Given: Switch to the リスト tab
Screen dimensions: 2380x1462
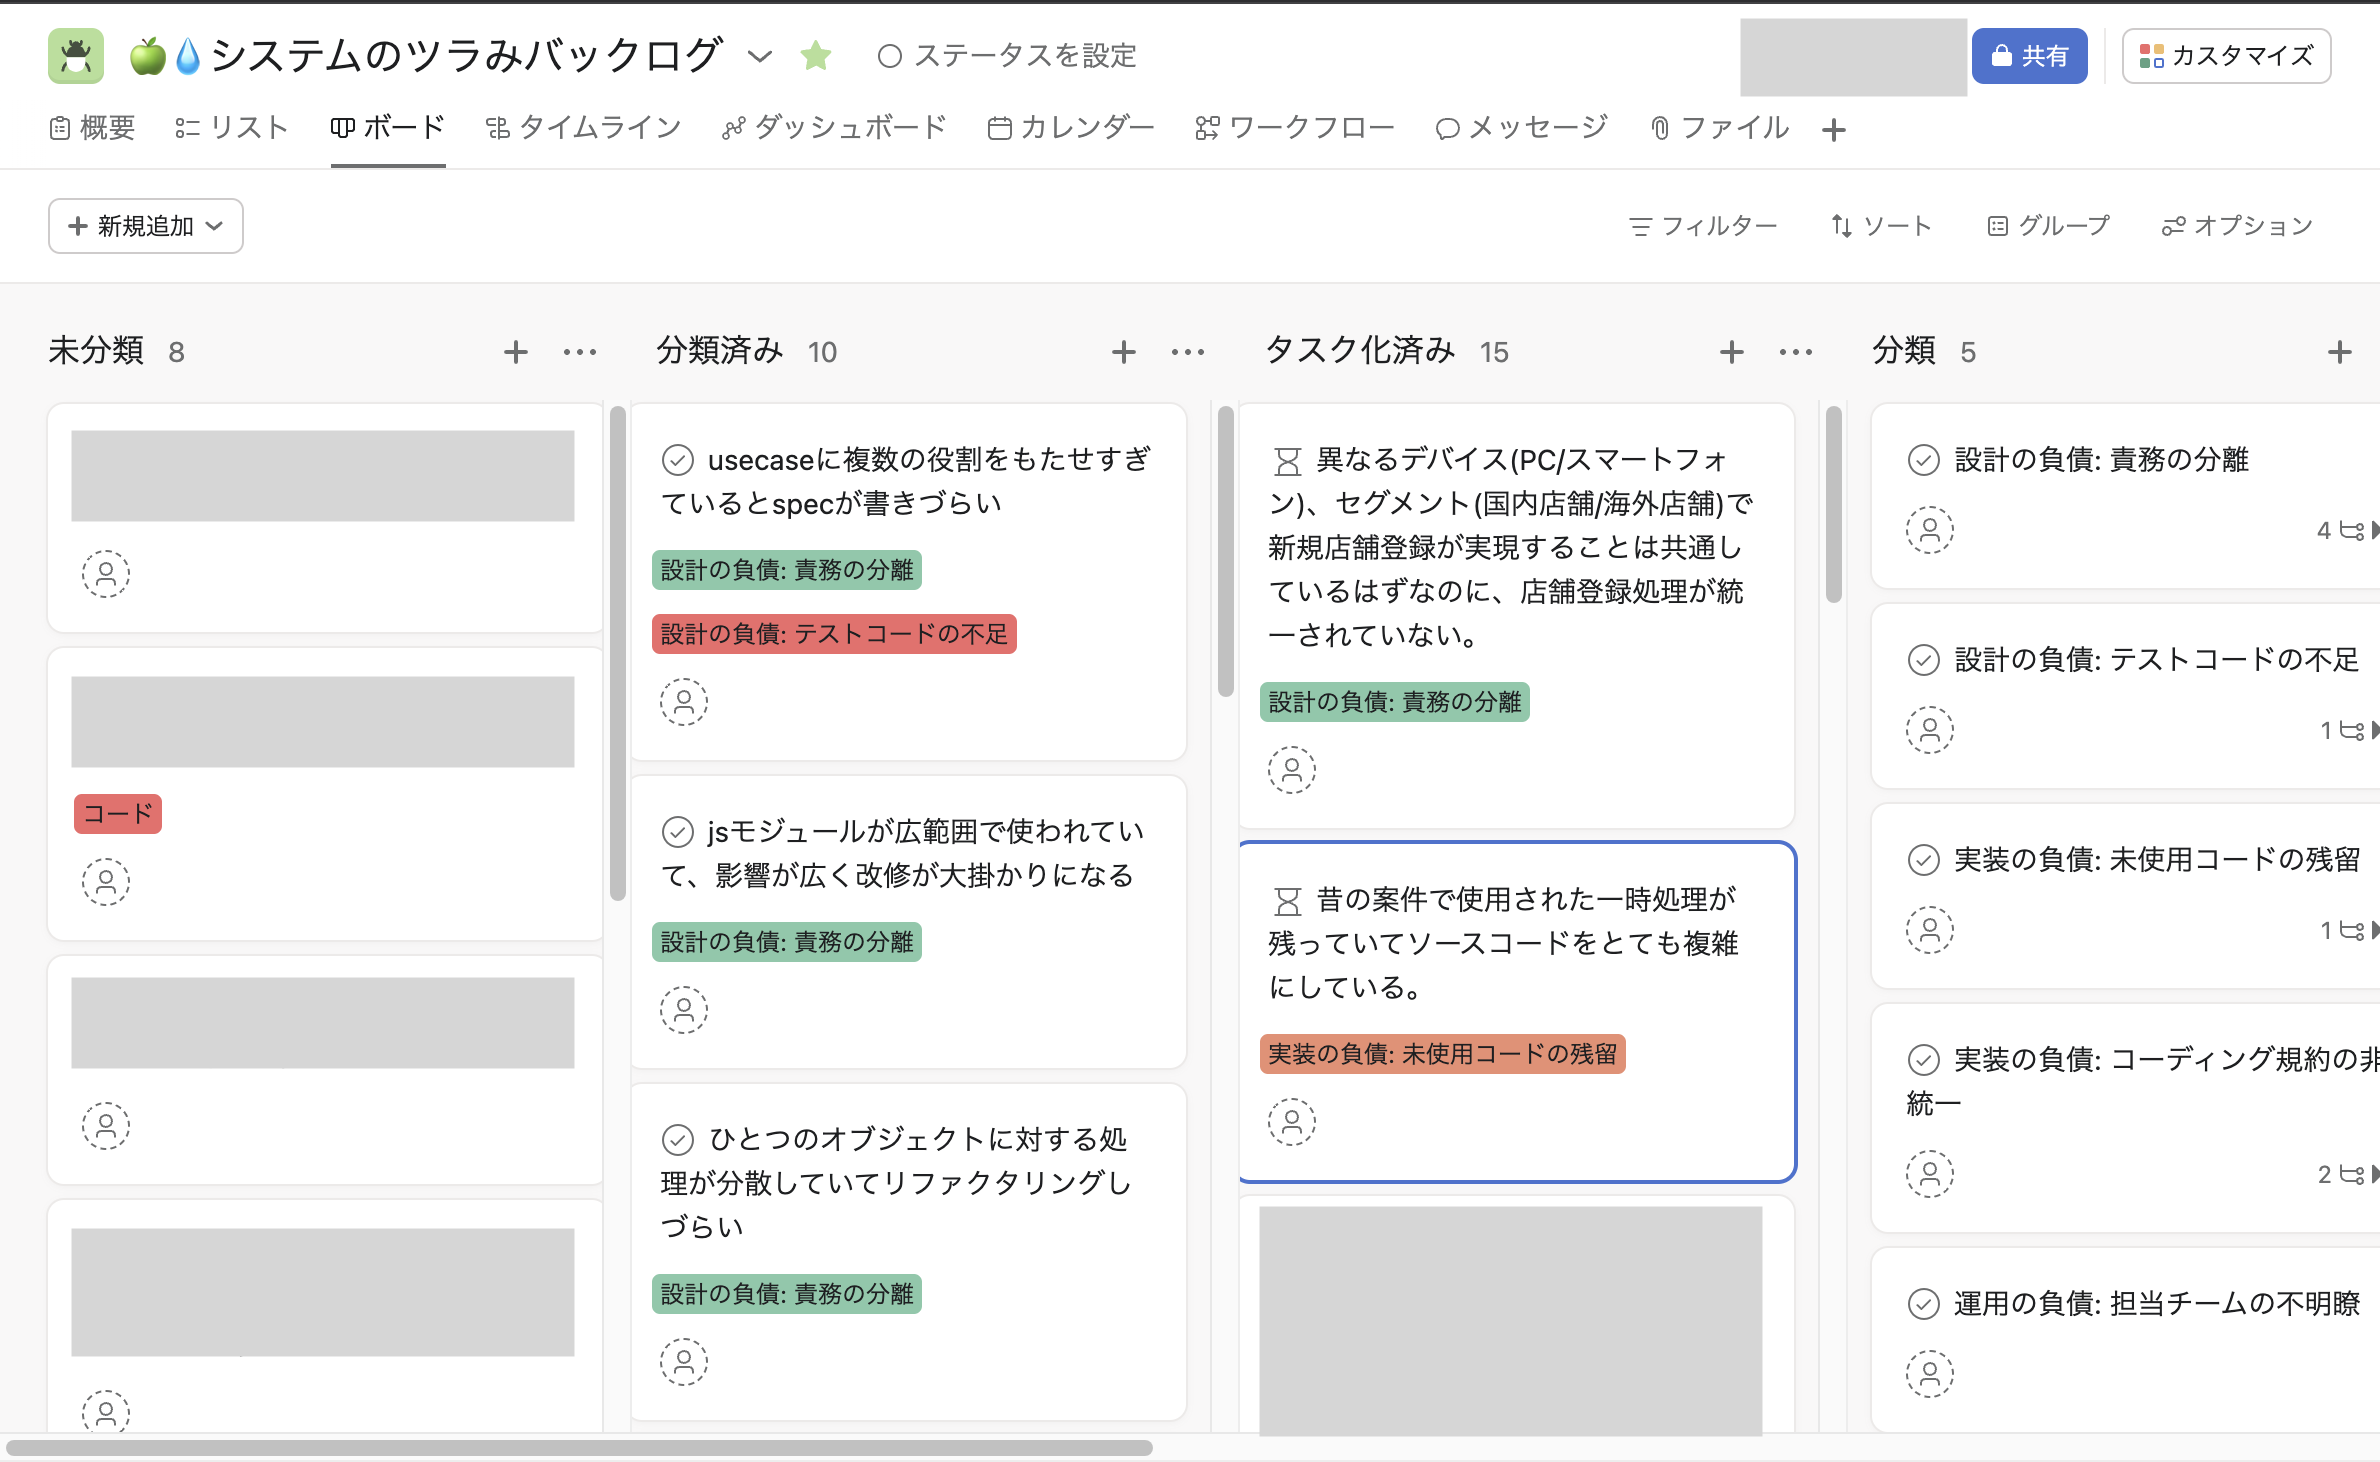Looking at the screenshot, I should [232, 128].
